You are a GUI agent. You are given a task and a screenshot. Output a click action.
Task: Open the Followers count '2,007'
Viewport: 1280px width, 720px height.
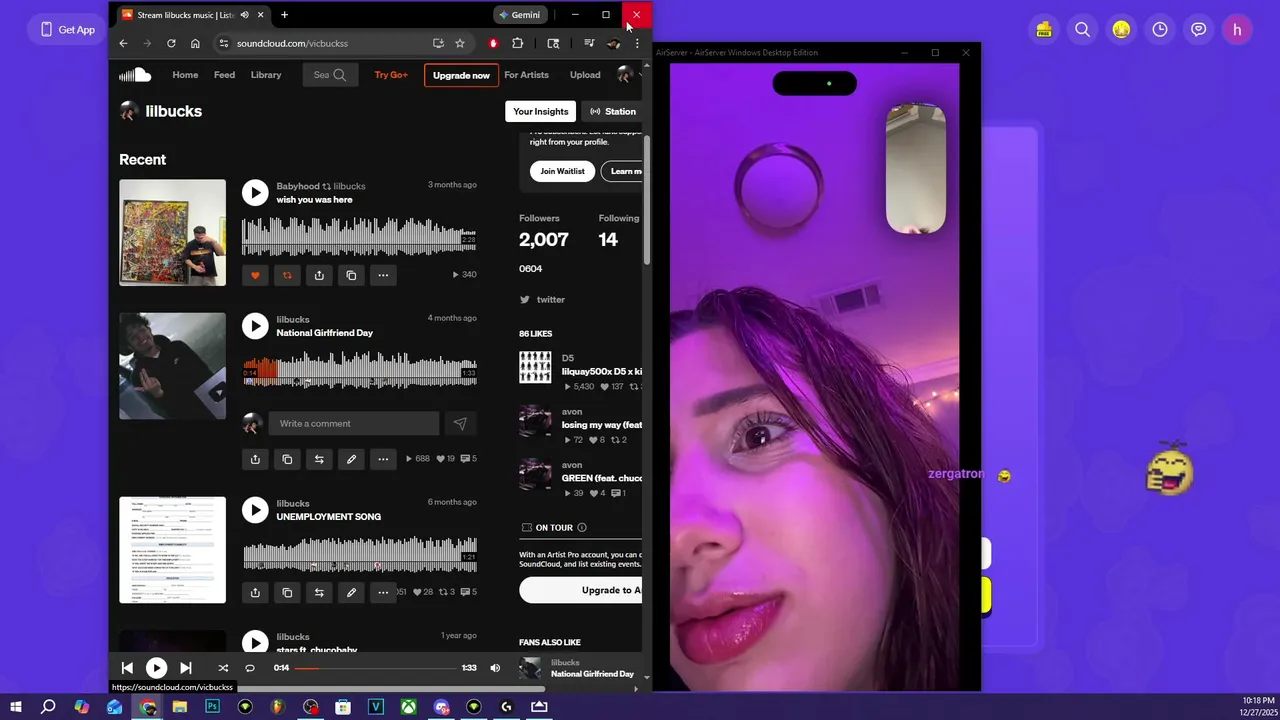pos(543,240)
